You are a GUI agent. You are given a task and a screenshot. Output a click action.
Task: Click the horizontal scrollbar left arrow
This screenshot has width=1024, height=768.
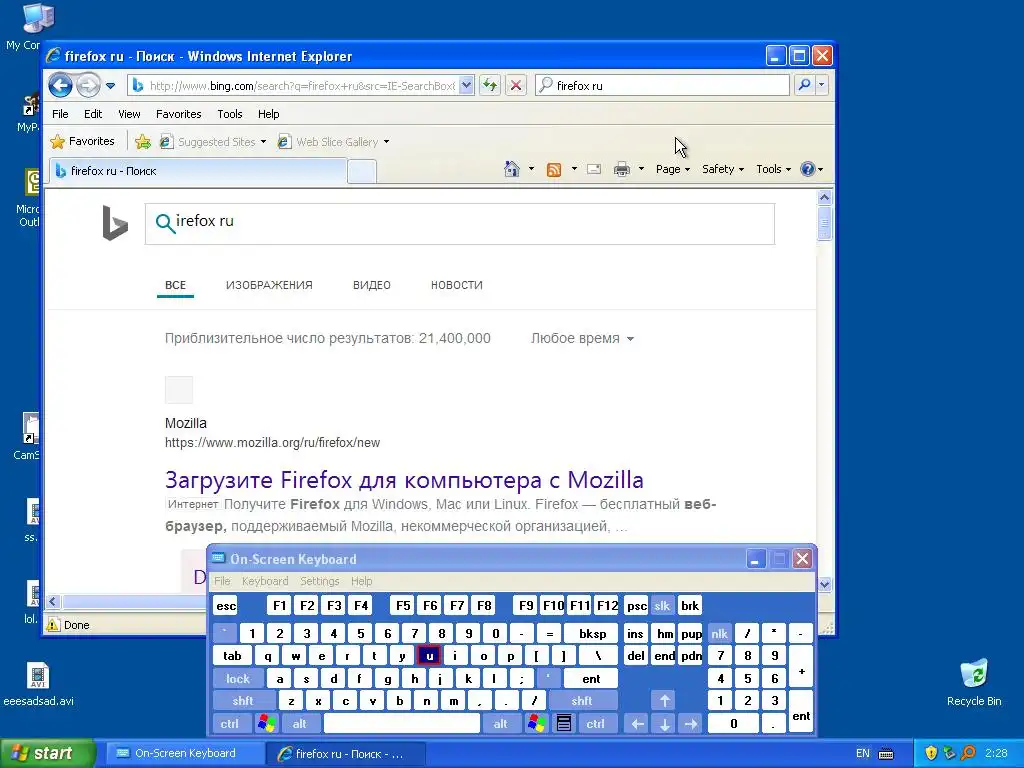53,602
